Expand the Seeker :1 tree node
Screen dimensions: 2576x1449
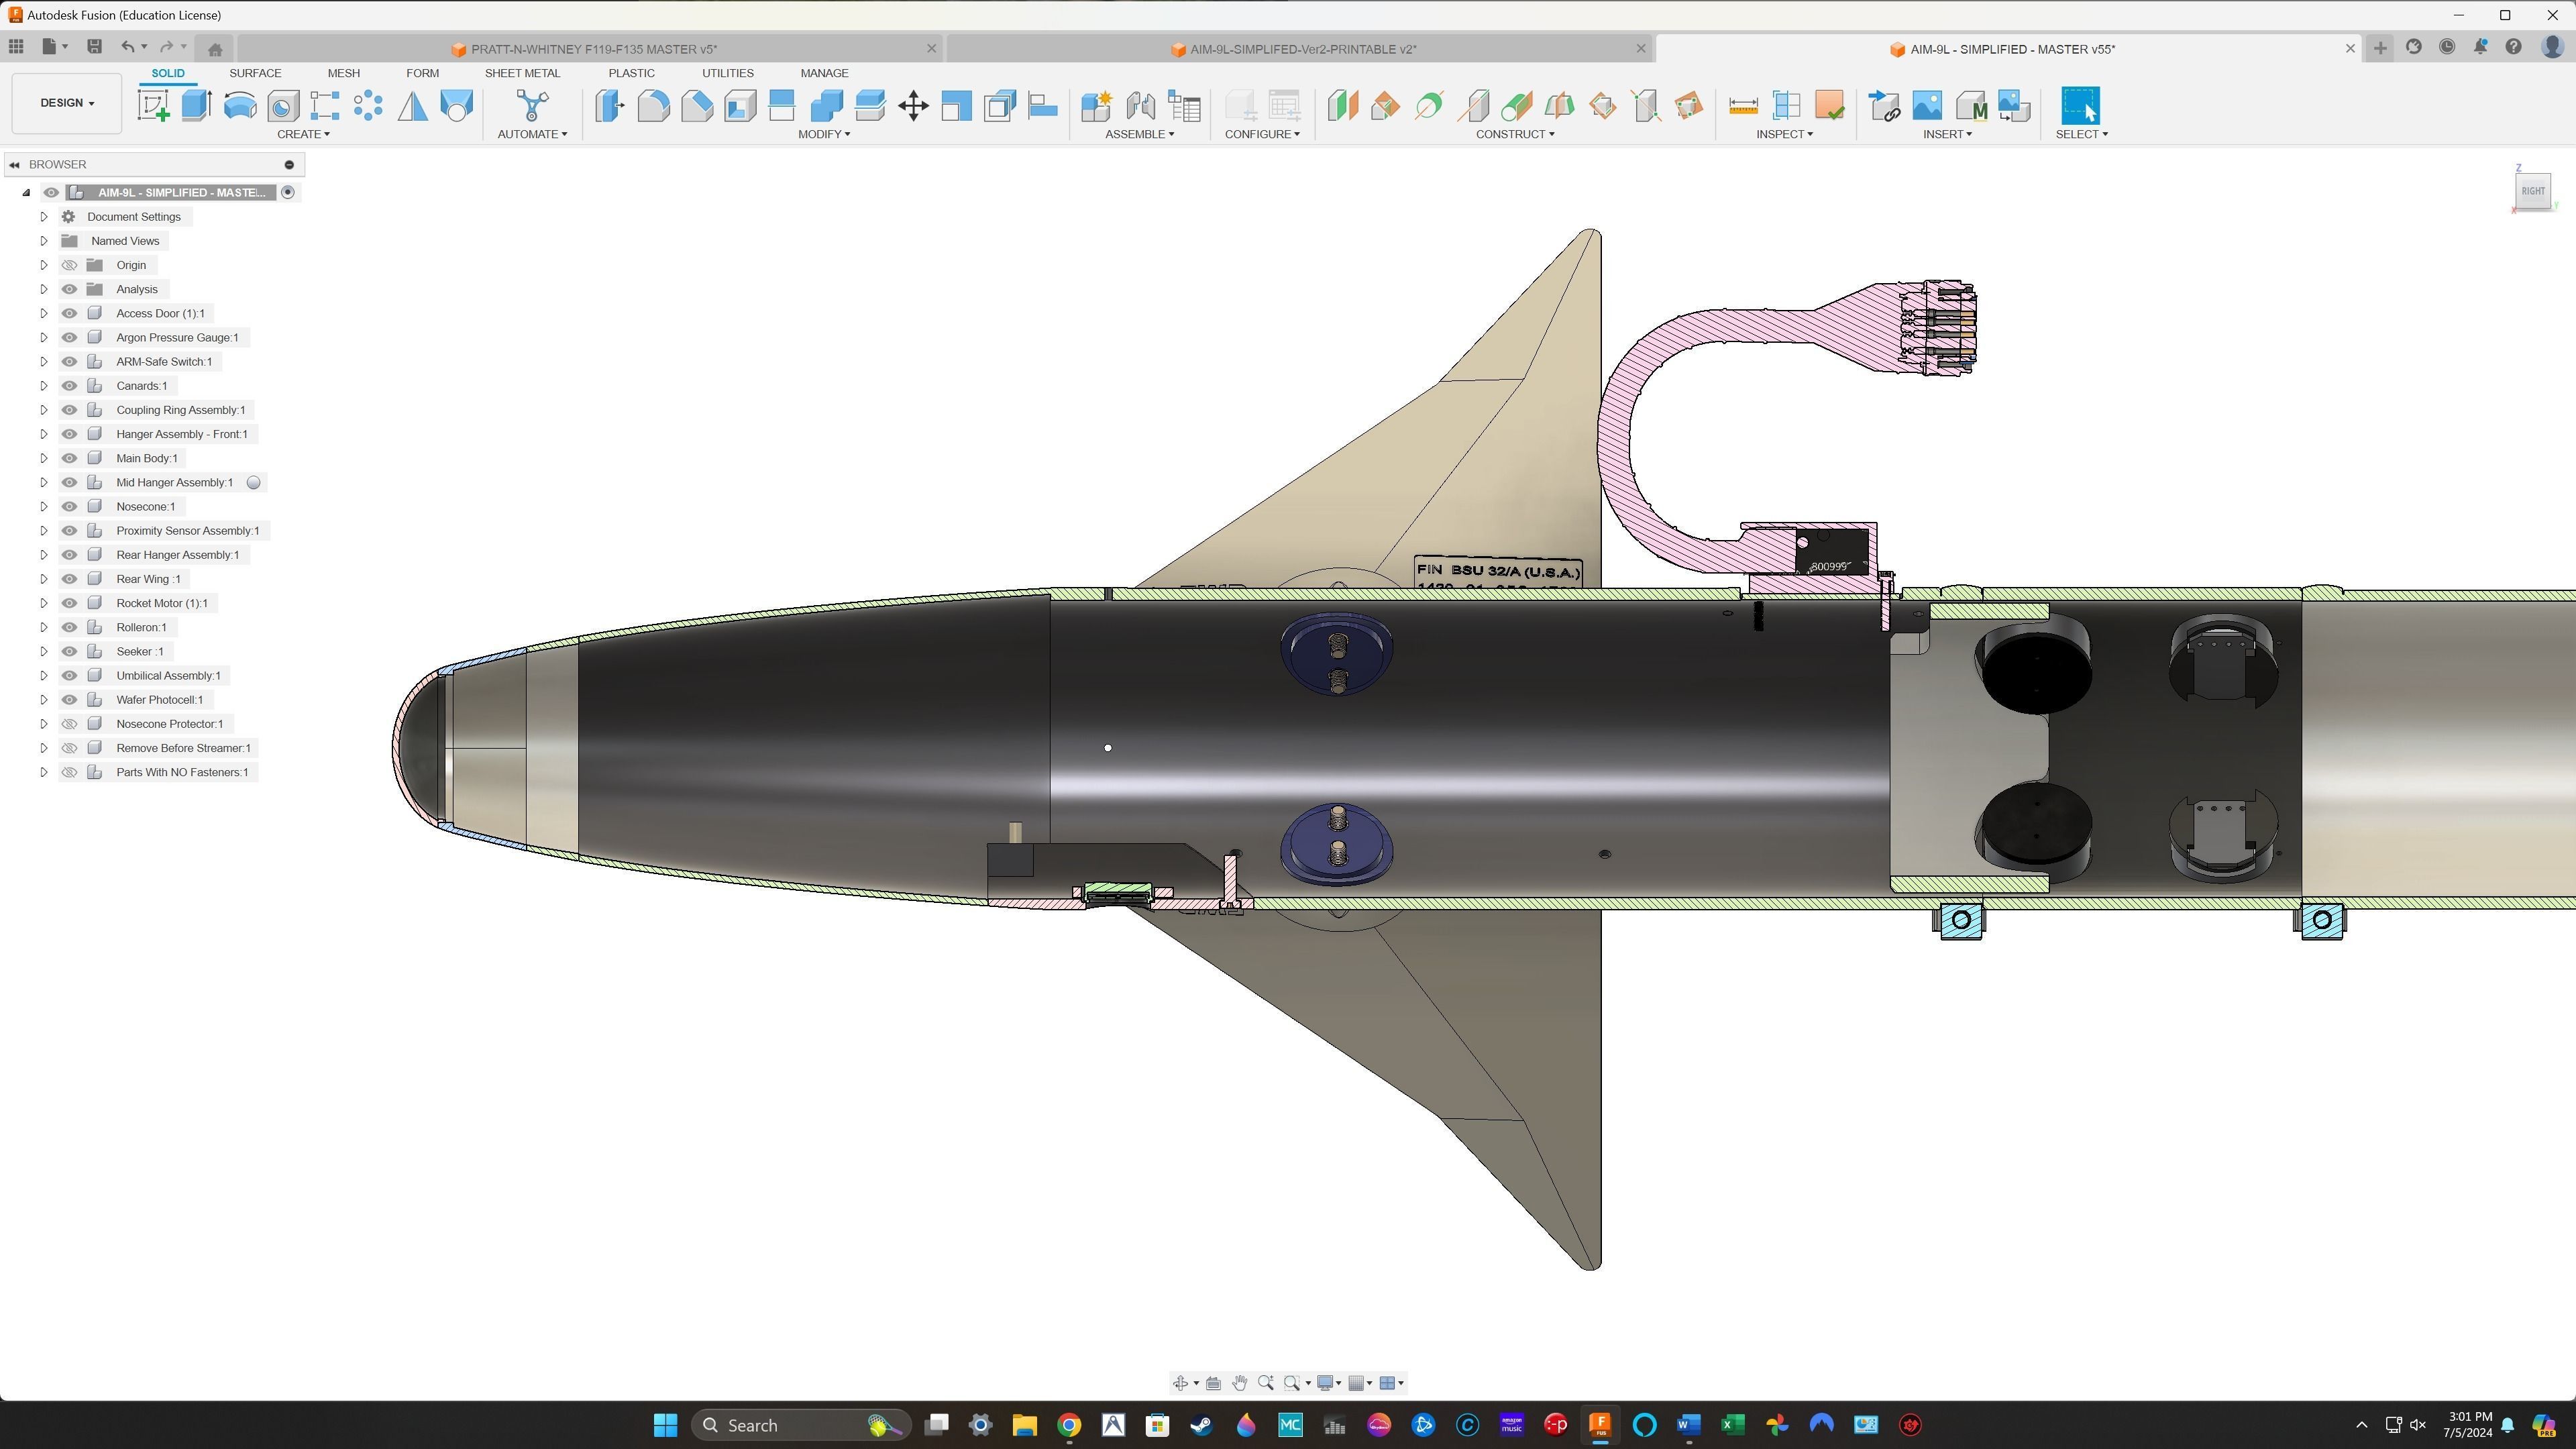pos(43,652)
